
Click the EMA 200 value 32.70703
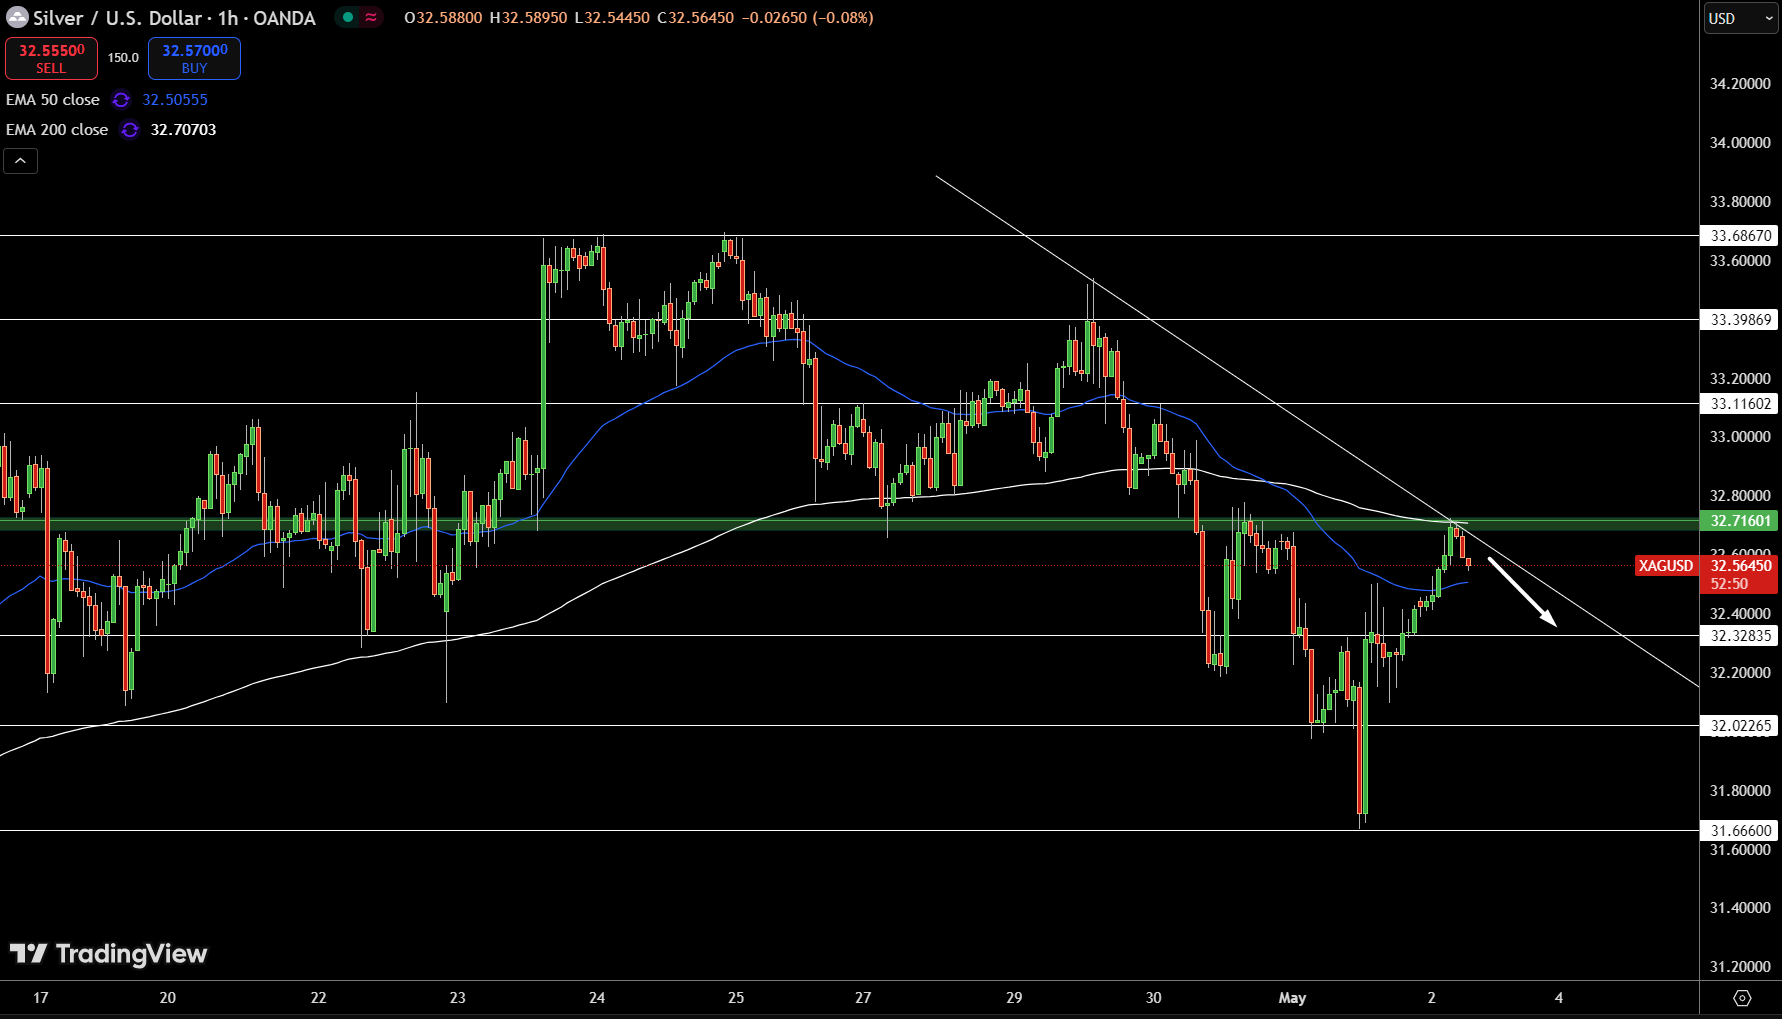point(183,130)
